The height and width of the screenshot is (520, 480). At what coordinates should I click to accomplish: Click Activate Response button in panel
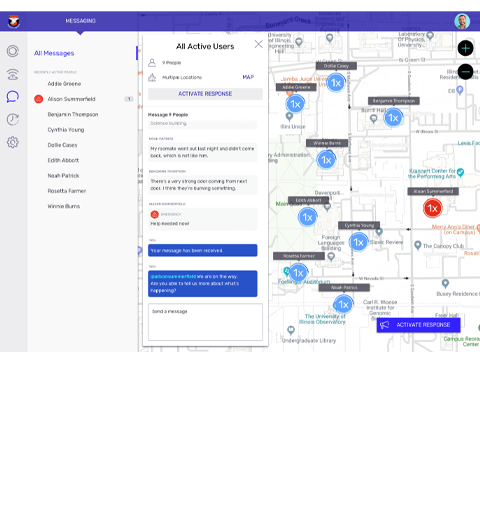tap(205, 94)
